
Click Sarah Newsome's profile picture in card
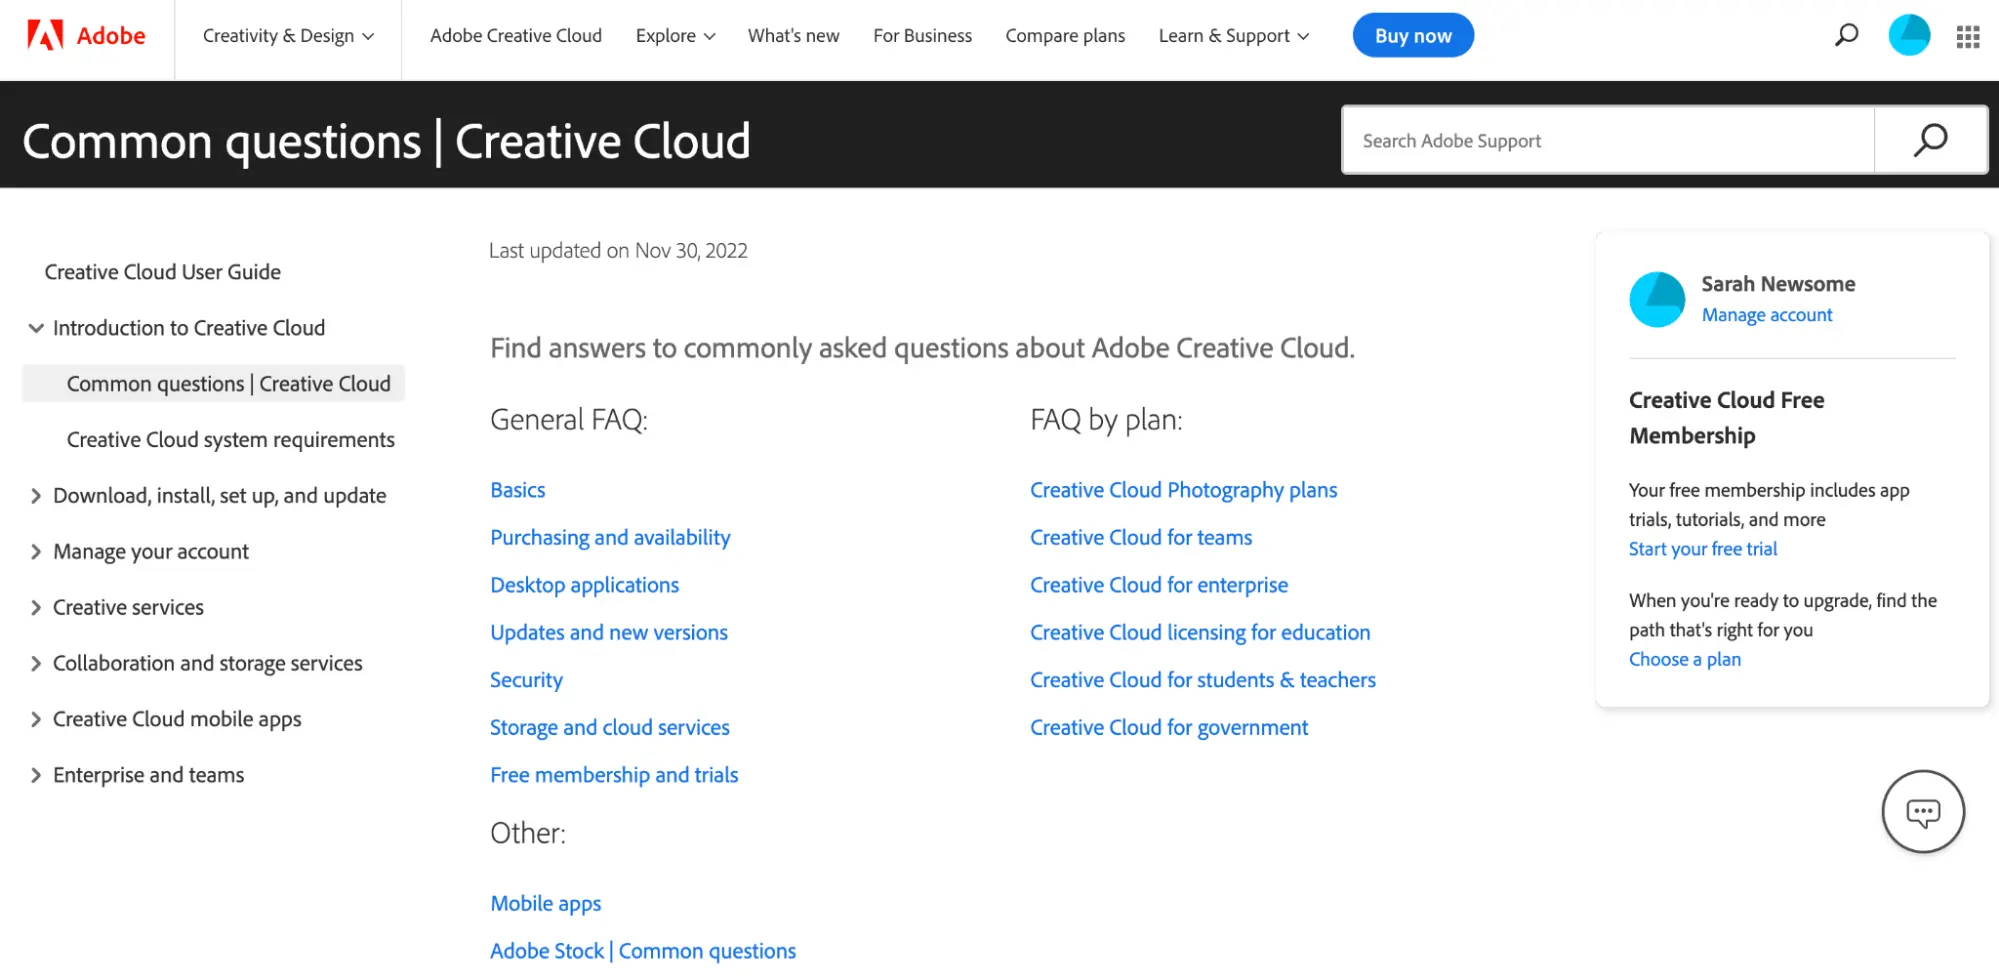(1657, 299)
